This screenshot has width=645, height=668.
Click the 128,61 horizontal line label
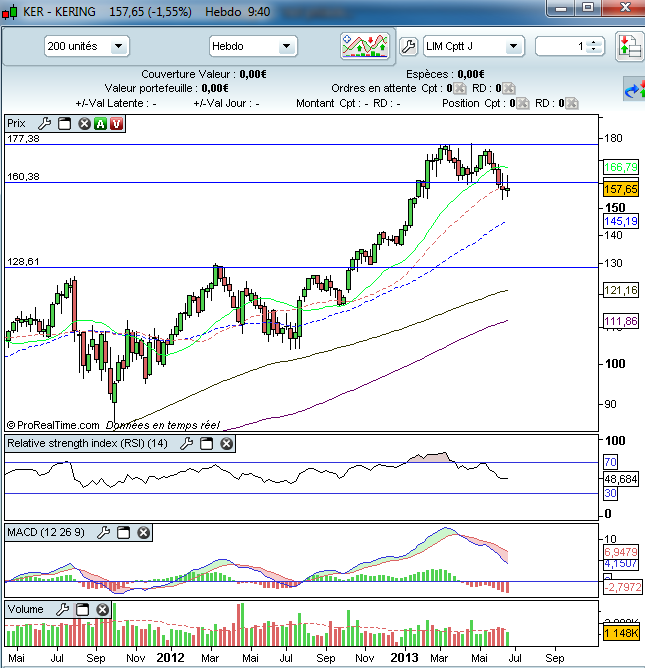(x=23, y=262)
